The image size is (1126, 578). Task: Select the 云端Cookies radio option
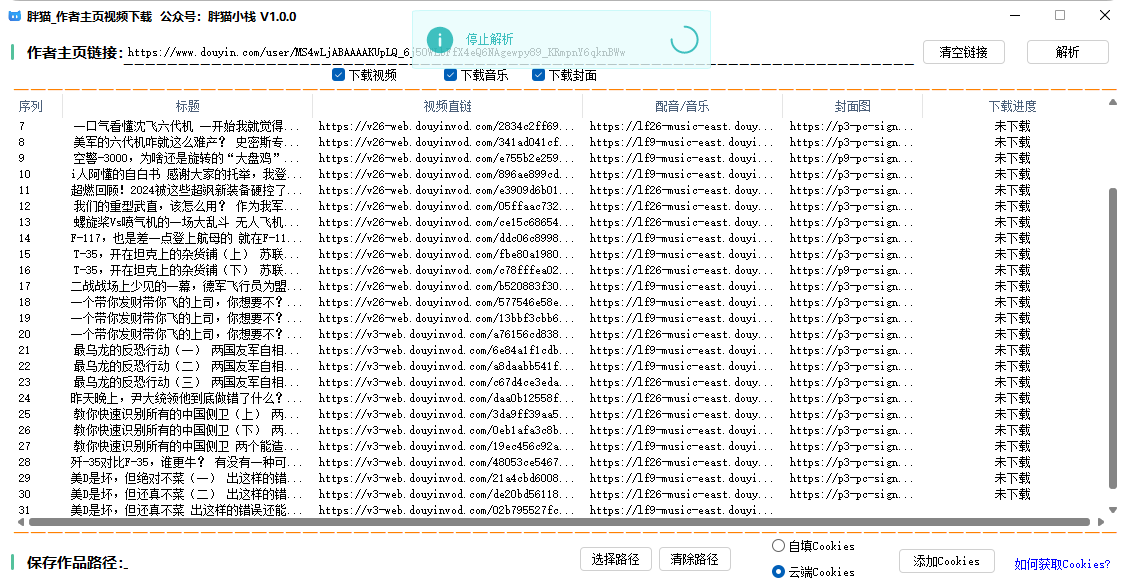(x=778, y=572)
